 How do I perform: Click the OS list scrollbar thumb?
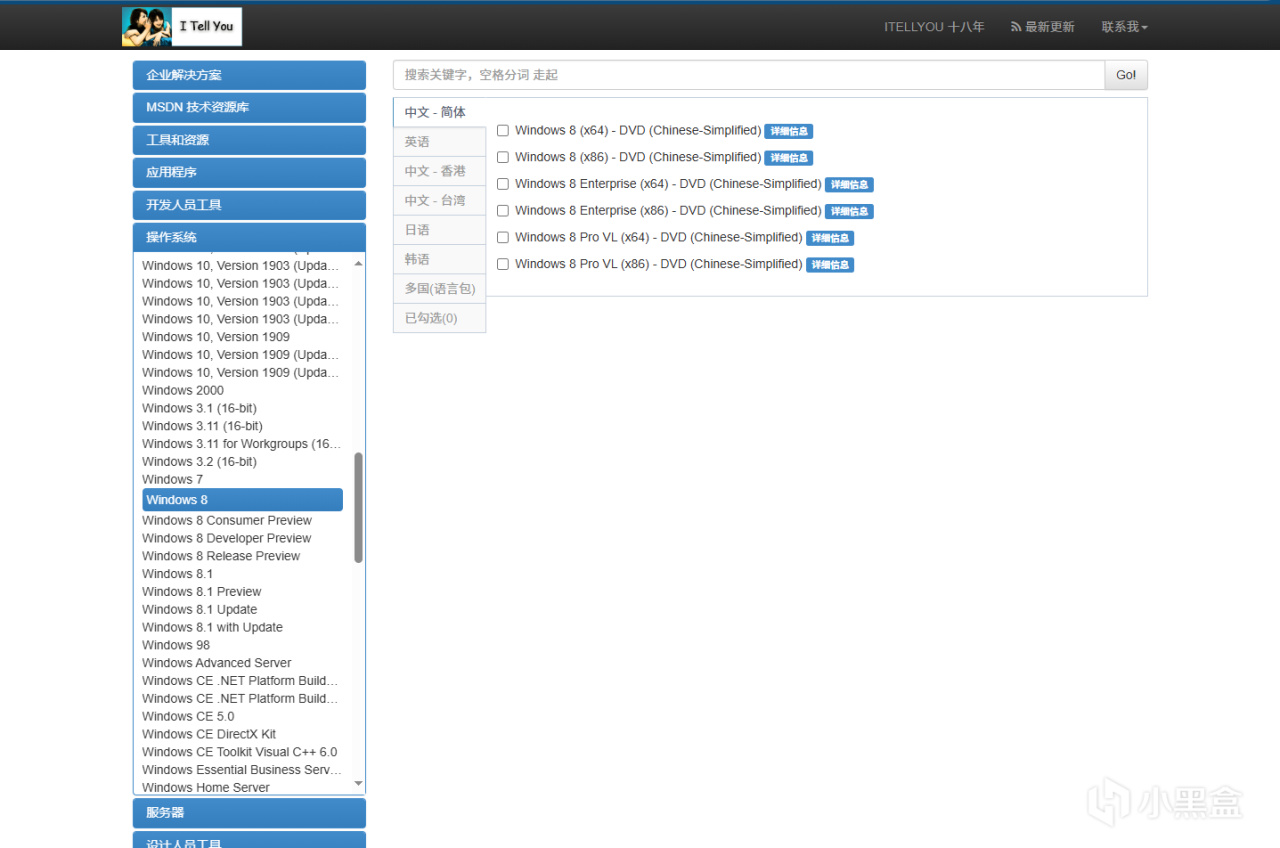359,507
